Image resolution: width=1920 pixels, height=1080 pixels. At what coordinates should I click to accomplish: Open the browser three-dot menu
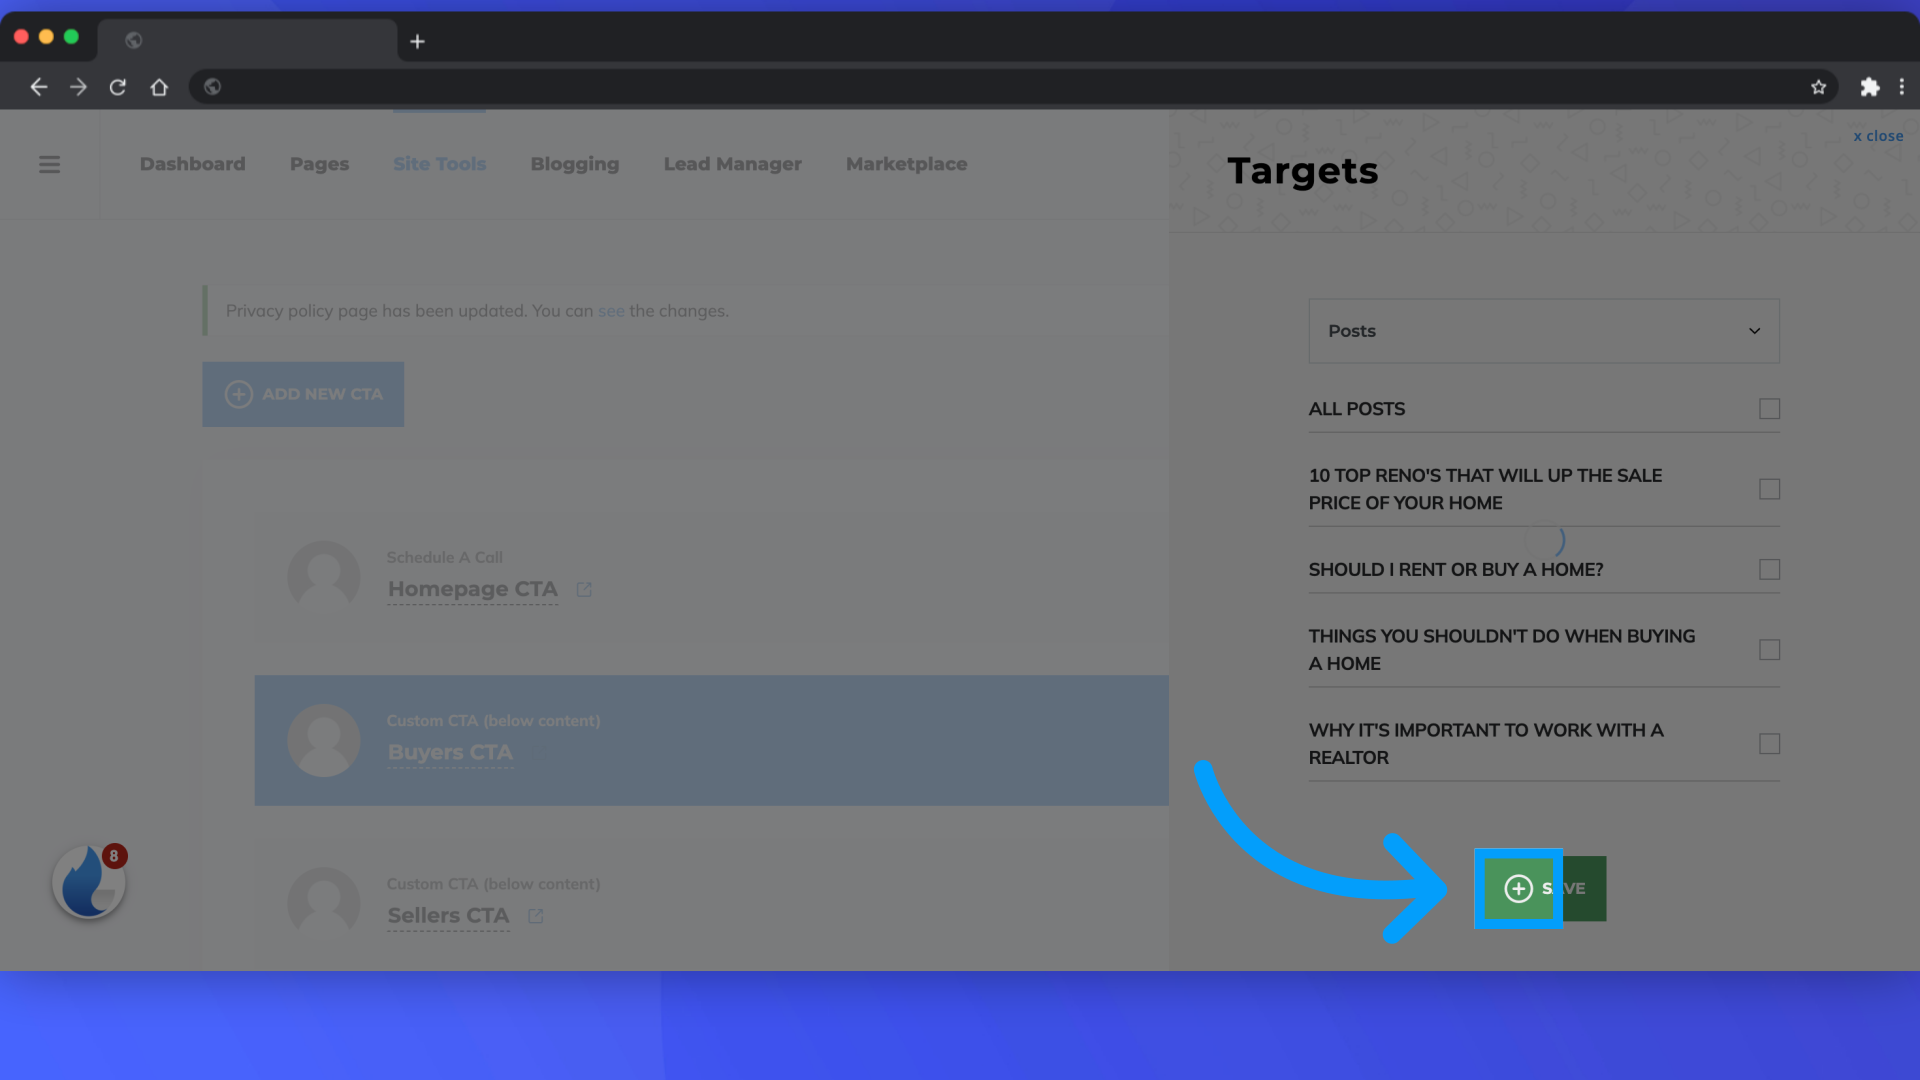click(x=1902, y=87)
